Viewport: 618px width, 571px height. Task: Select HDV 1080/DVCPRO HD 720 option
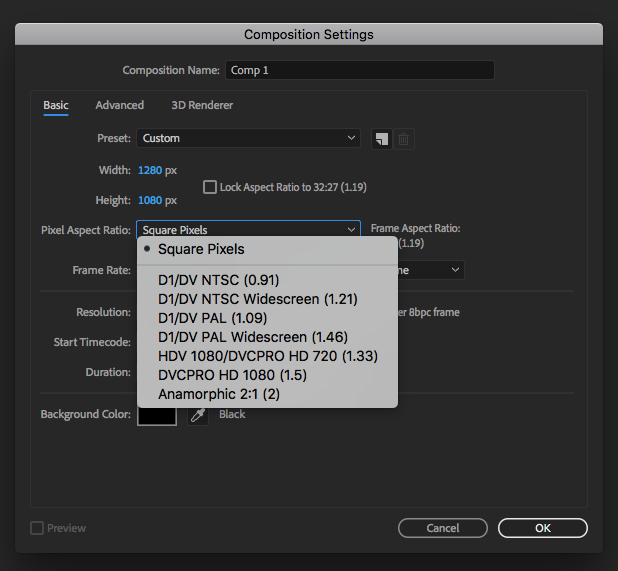tap(267, 356)
